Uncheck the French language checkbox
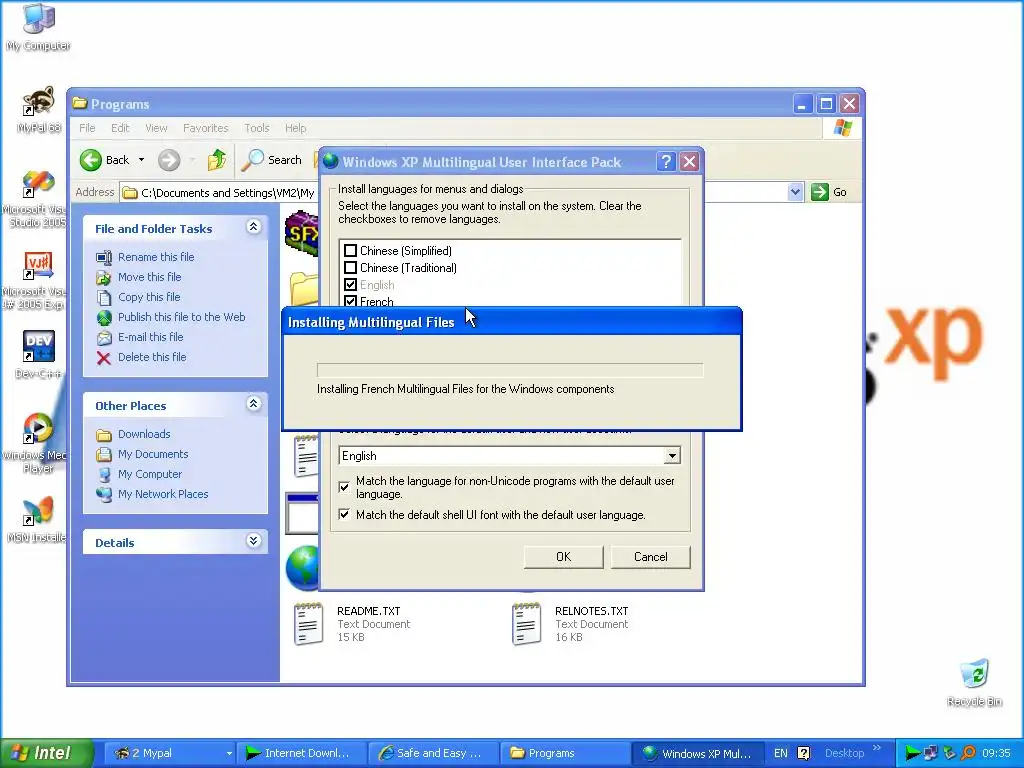This screenshot has width=1024, height=768. tap(351, 301)
